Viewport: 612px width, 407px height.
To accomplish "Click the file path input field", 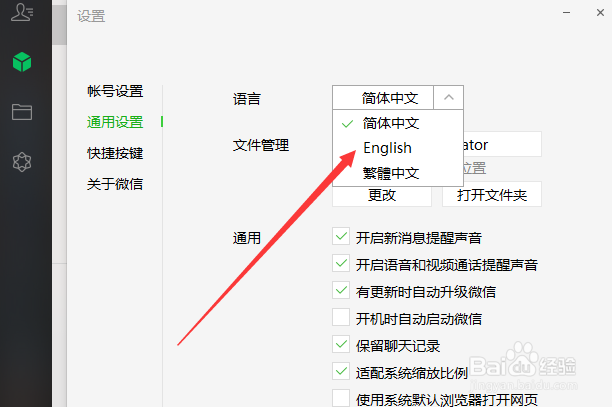I will [x=502, y=144].
